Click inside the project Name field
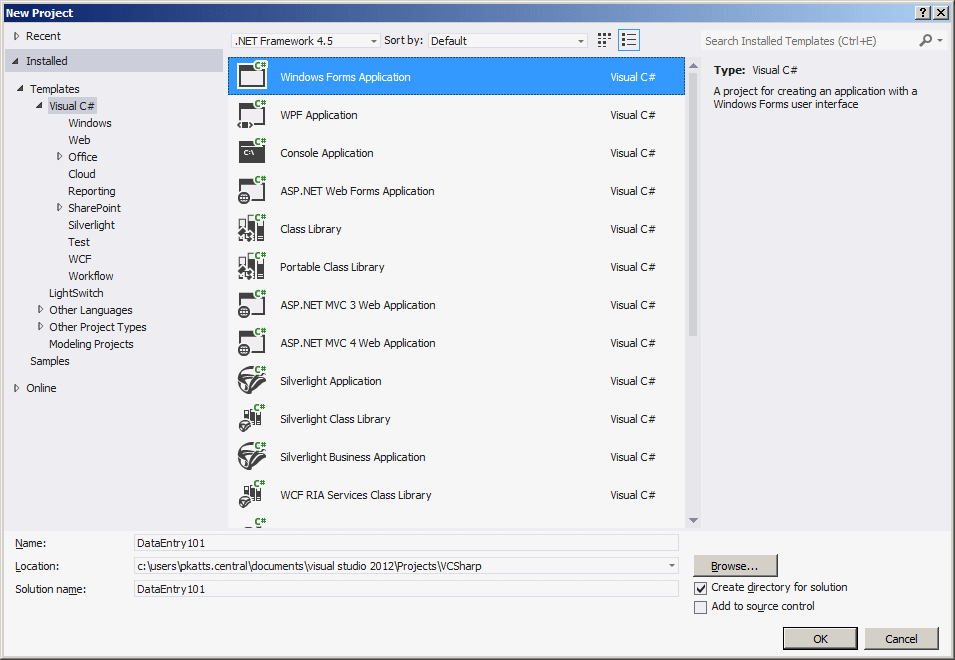Image resolution: width=955 pixels, height=660 pixels. pyautogui.click(x=406, y=542)
